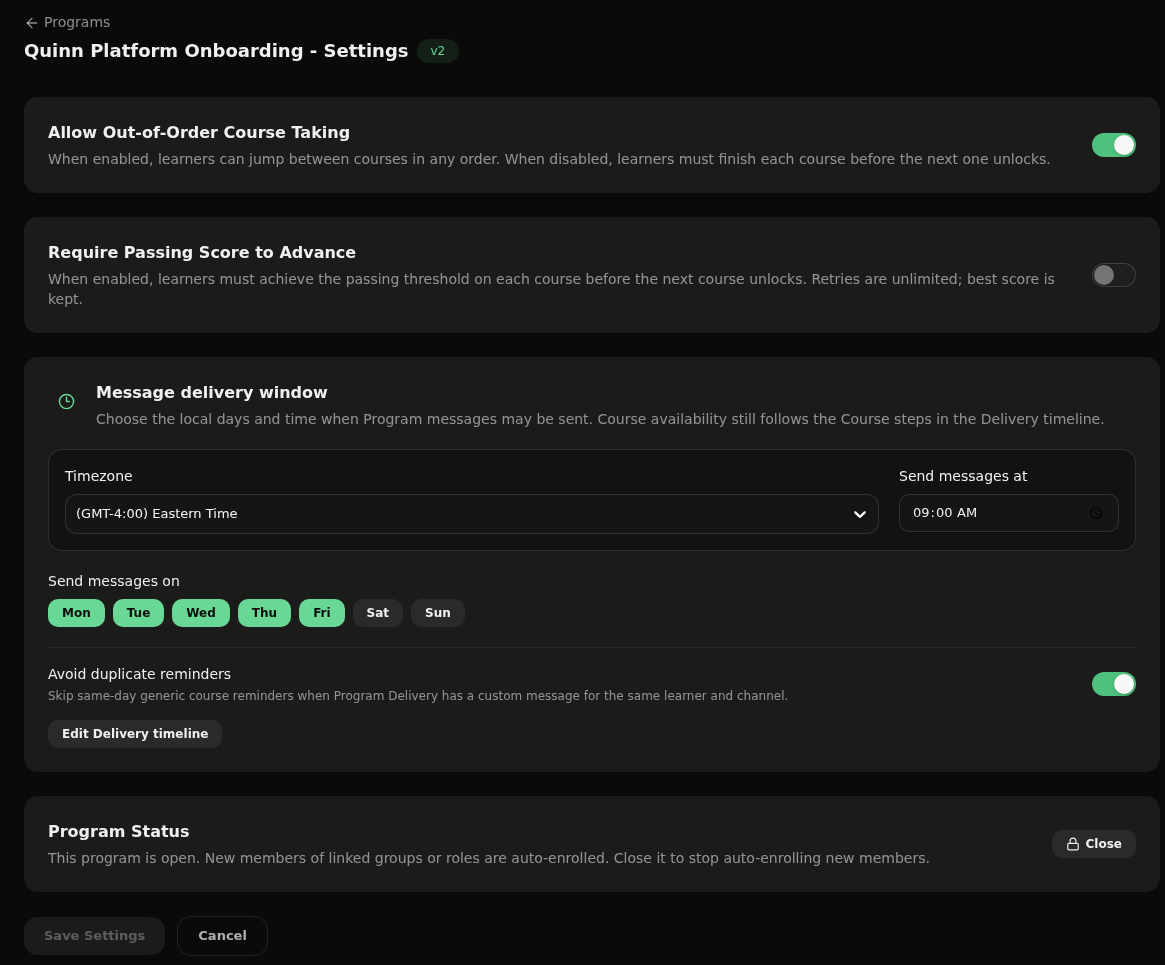Deselect the Mon day chip

point(77,613)
